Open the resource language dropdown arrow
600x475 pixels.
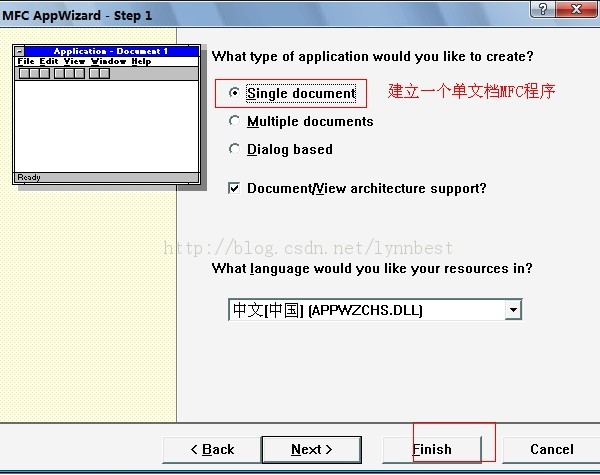(513, 310)
